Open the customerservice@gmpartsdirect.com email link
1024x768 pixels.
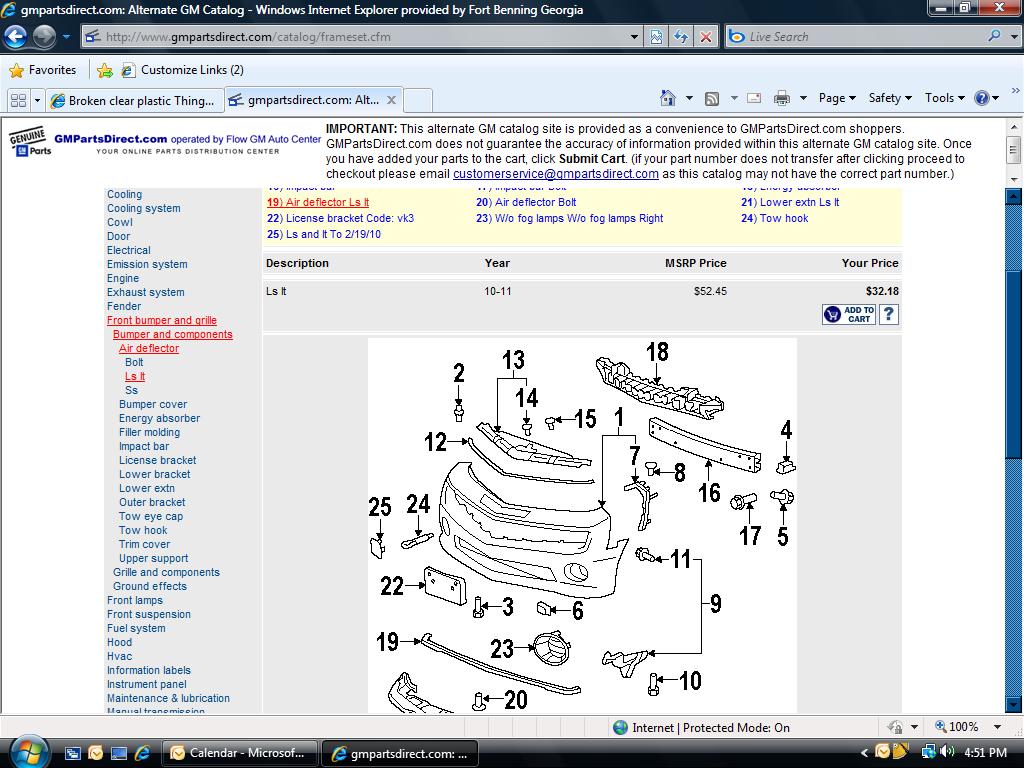[555, 174]
